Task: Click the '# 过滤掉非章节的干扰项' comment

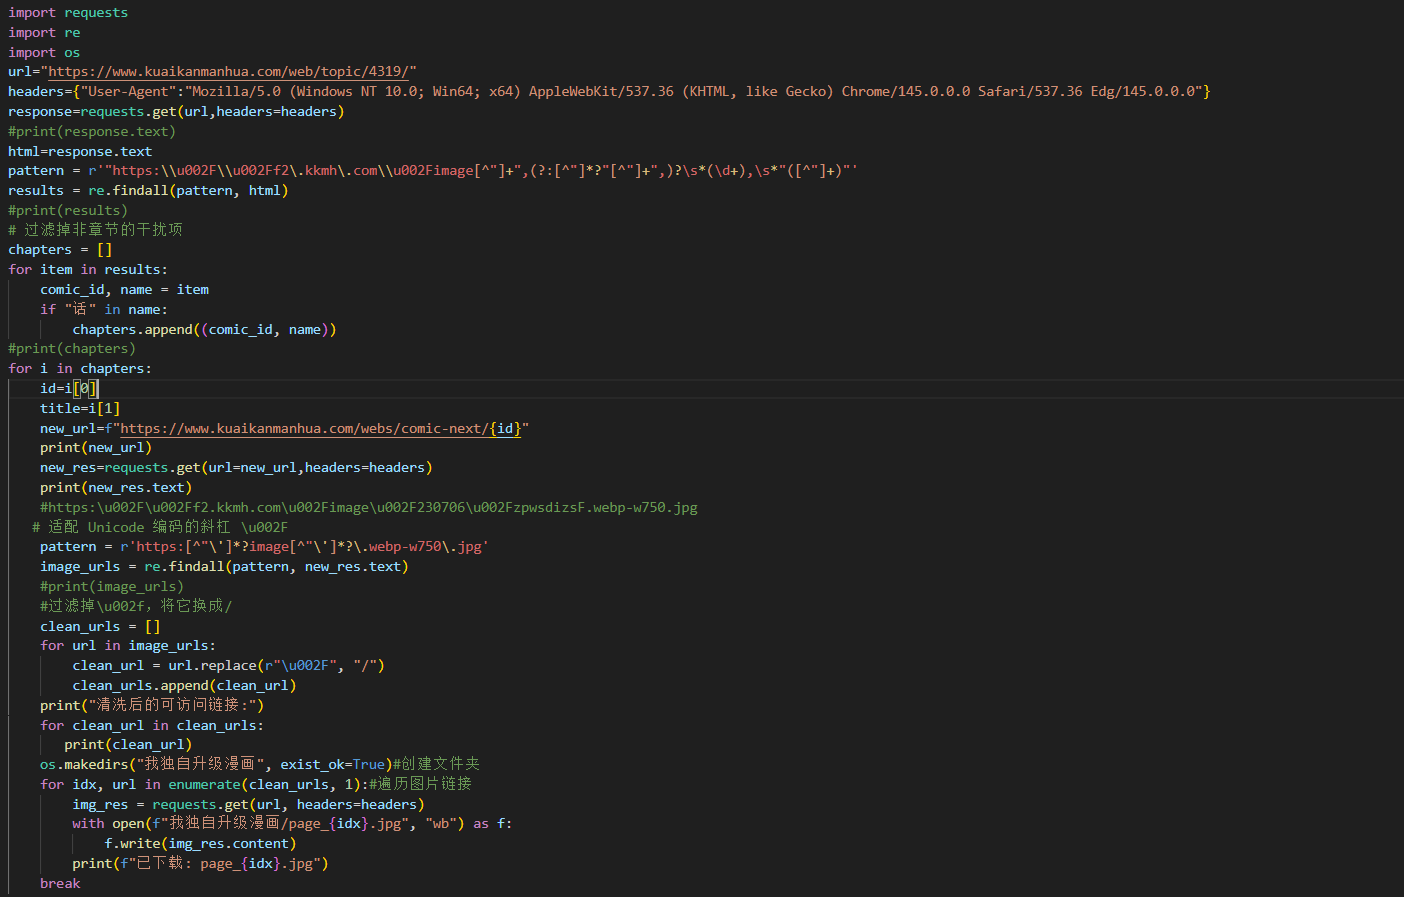Action: (x=95, y=230)
